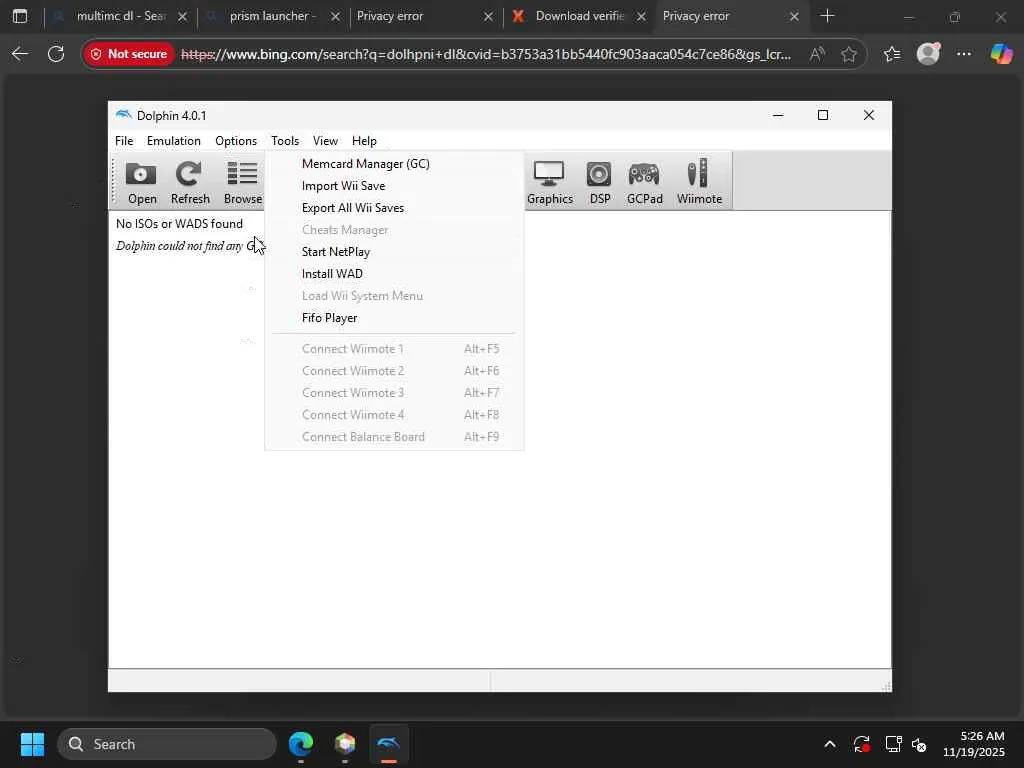Image resolution: width=1024 pixels, height=768 pixels.
Task: Show hidden tray icons chevron
Action: pyautogui.click(x=829, y=744)
